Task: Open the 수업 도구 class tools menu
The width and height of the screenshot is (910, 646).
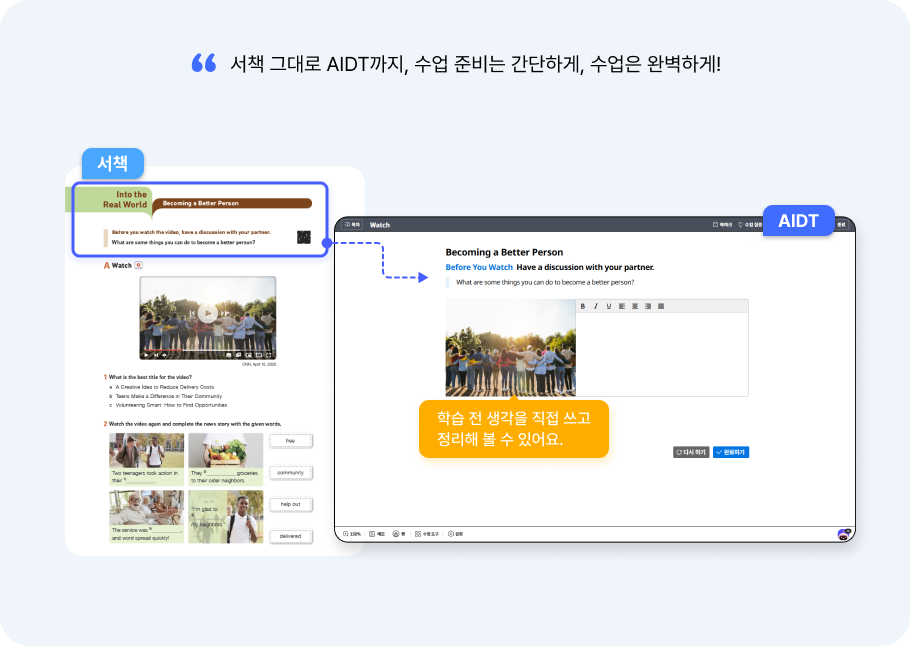Action: (427, 534)
